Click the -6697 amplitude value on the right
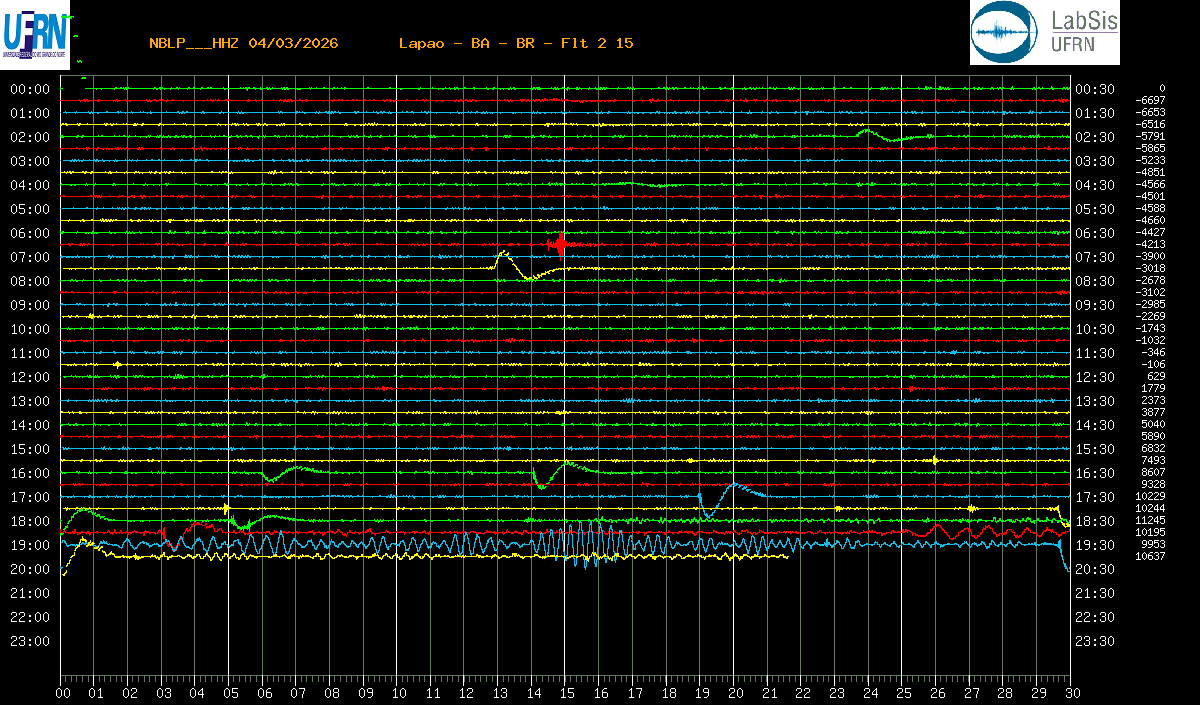Viewport: 1200px width, 705px height. [x=1151, y=100]
